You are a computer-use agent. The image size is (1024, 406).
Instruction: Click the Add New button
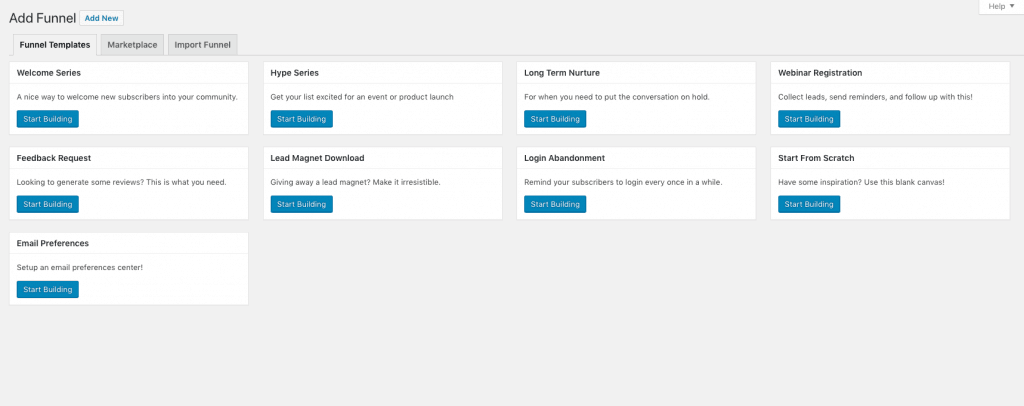pos(101,18)
